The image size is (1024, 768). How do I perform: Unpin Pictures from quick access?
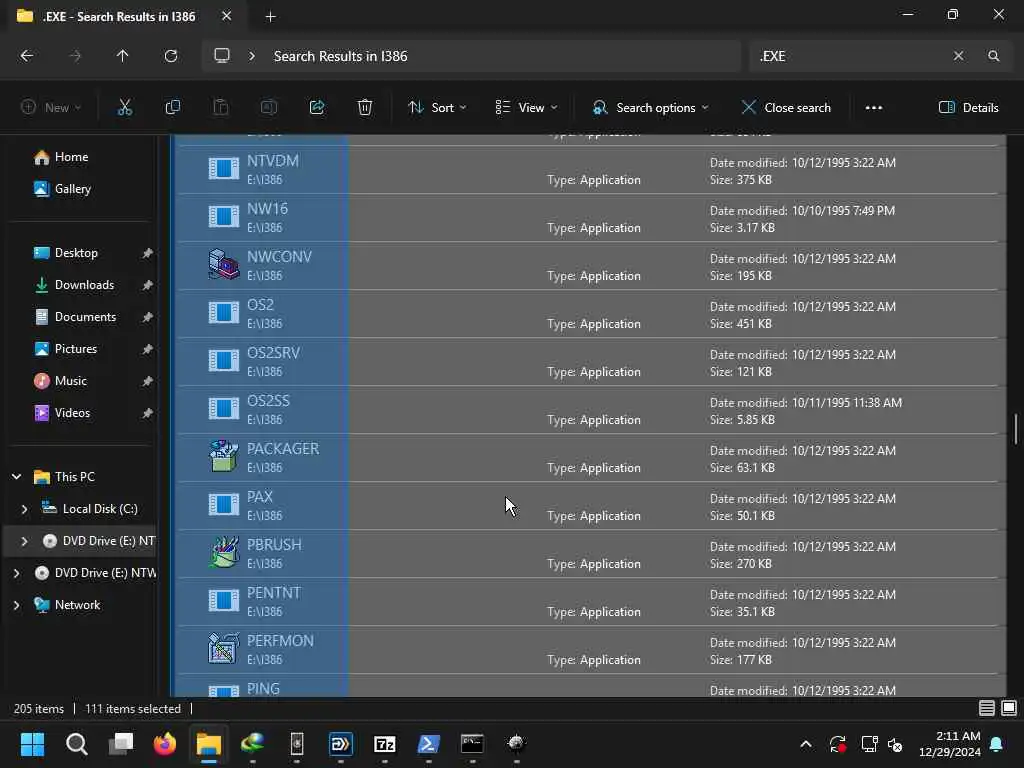click(148, 349)
